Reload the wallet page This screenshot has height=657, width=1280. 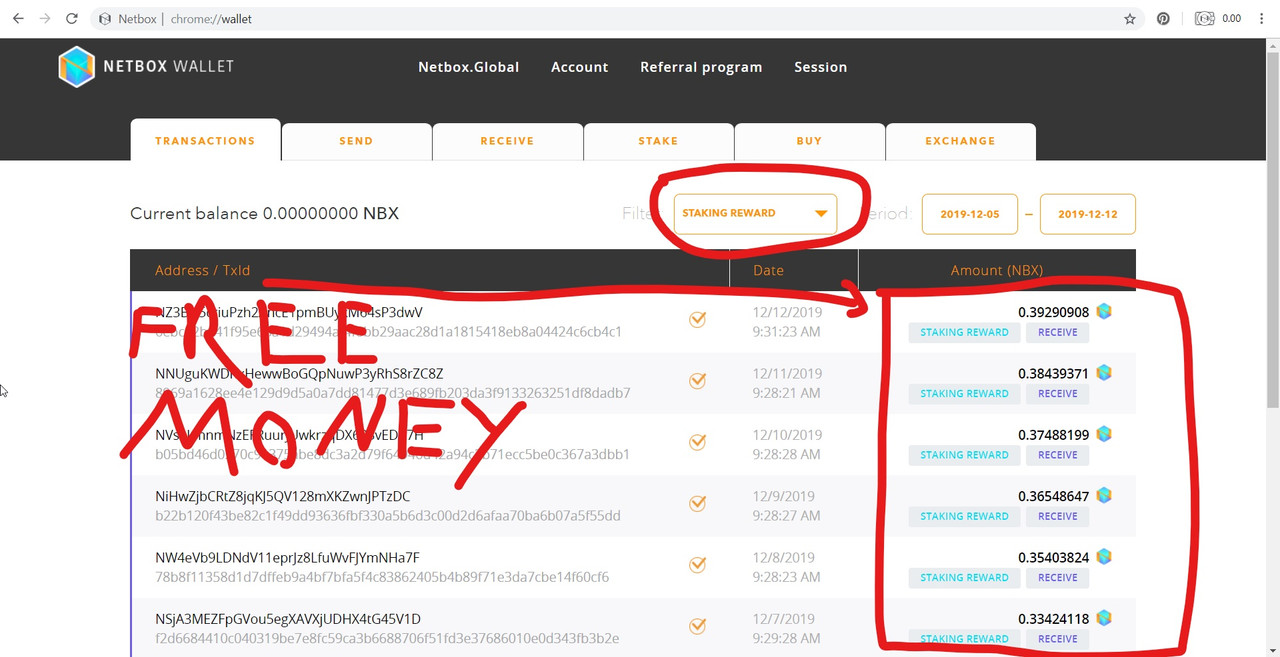[x=71, y=19]
